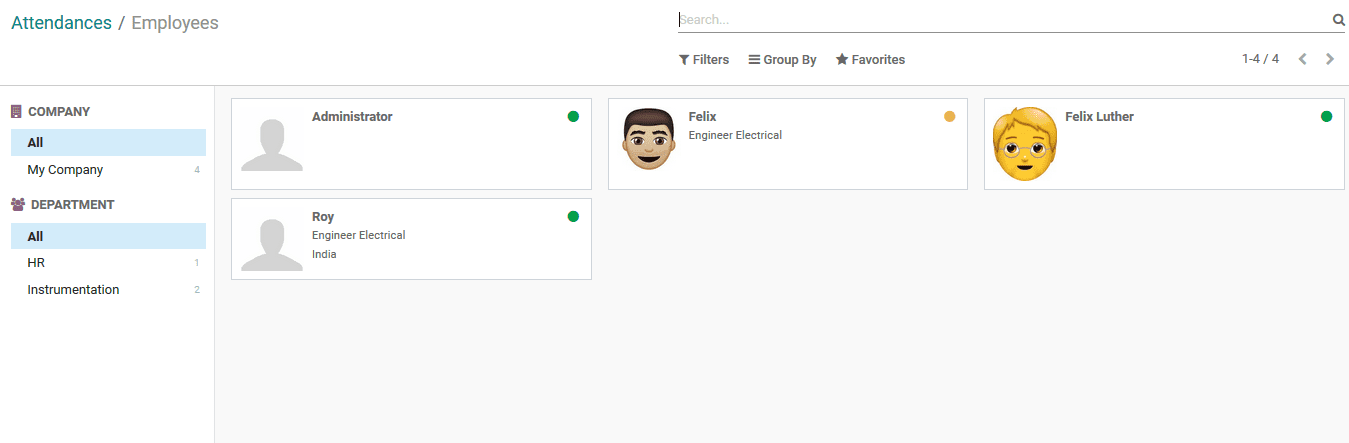Open the Felix Luther employee name

tap(1099, 117)
